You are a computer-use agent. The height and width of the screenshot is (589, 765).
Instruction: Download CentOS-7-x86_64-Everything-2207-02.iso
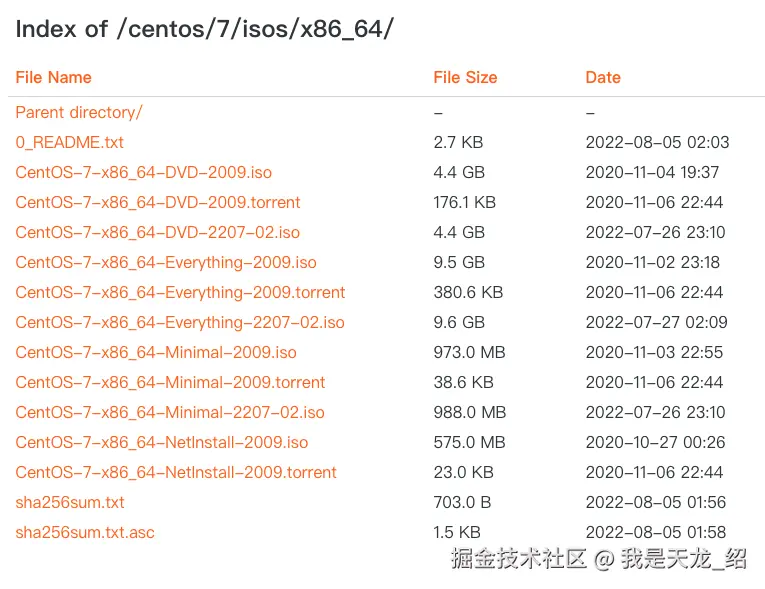[x=180, y=323]
